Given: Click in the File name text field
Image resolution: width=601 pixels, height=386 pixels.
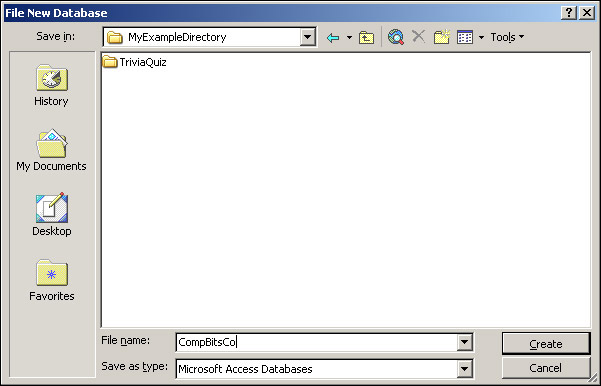Looking at the screenshot, I should tap(317, 342).
